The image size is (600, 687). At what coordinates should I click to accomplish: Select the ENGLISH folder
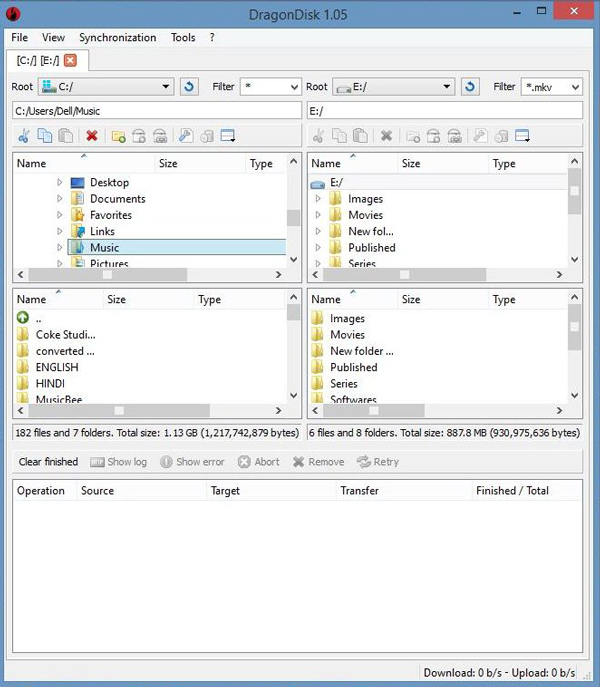point(57,367)
